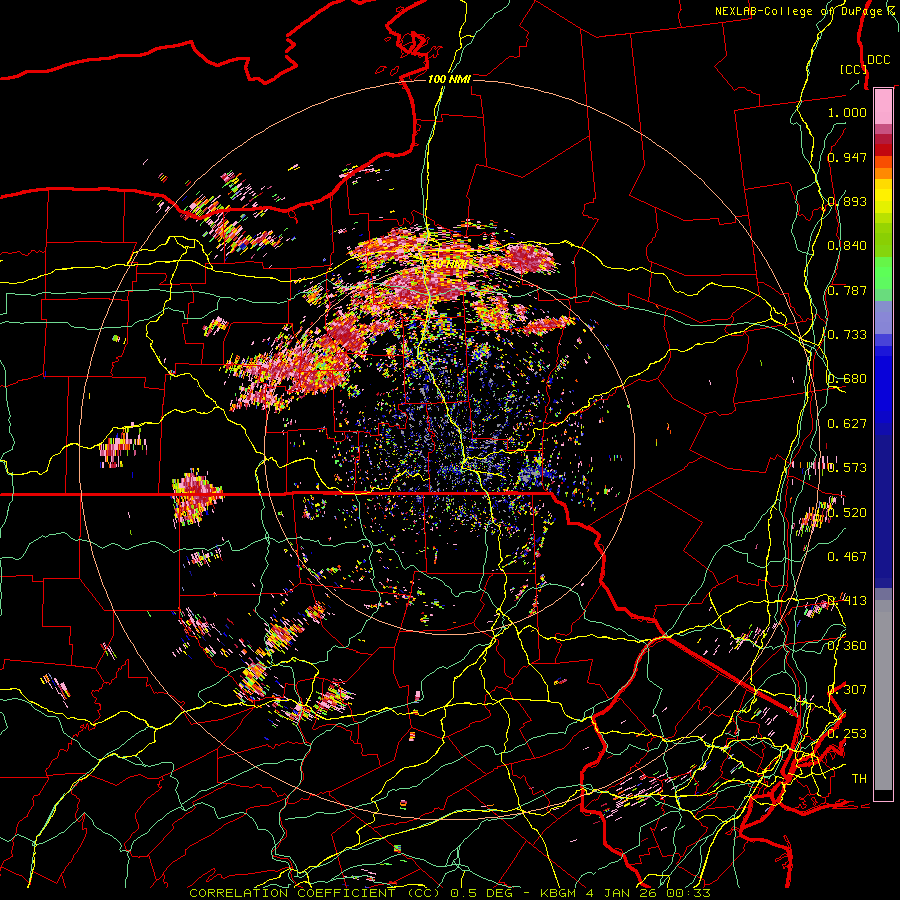Click the 0.573 scale value
Screen dimensions: 900x900
click(x=847, y=467)
